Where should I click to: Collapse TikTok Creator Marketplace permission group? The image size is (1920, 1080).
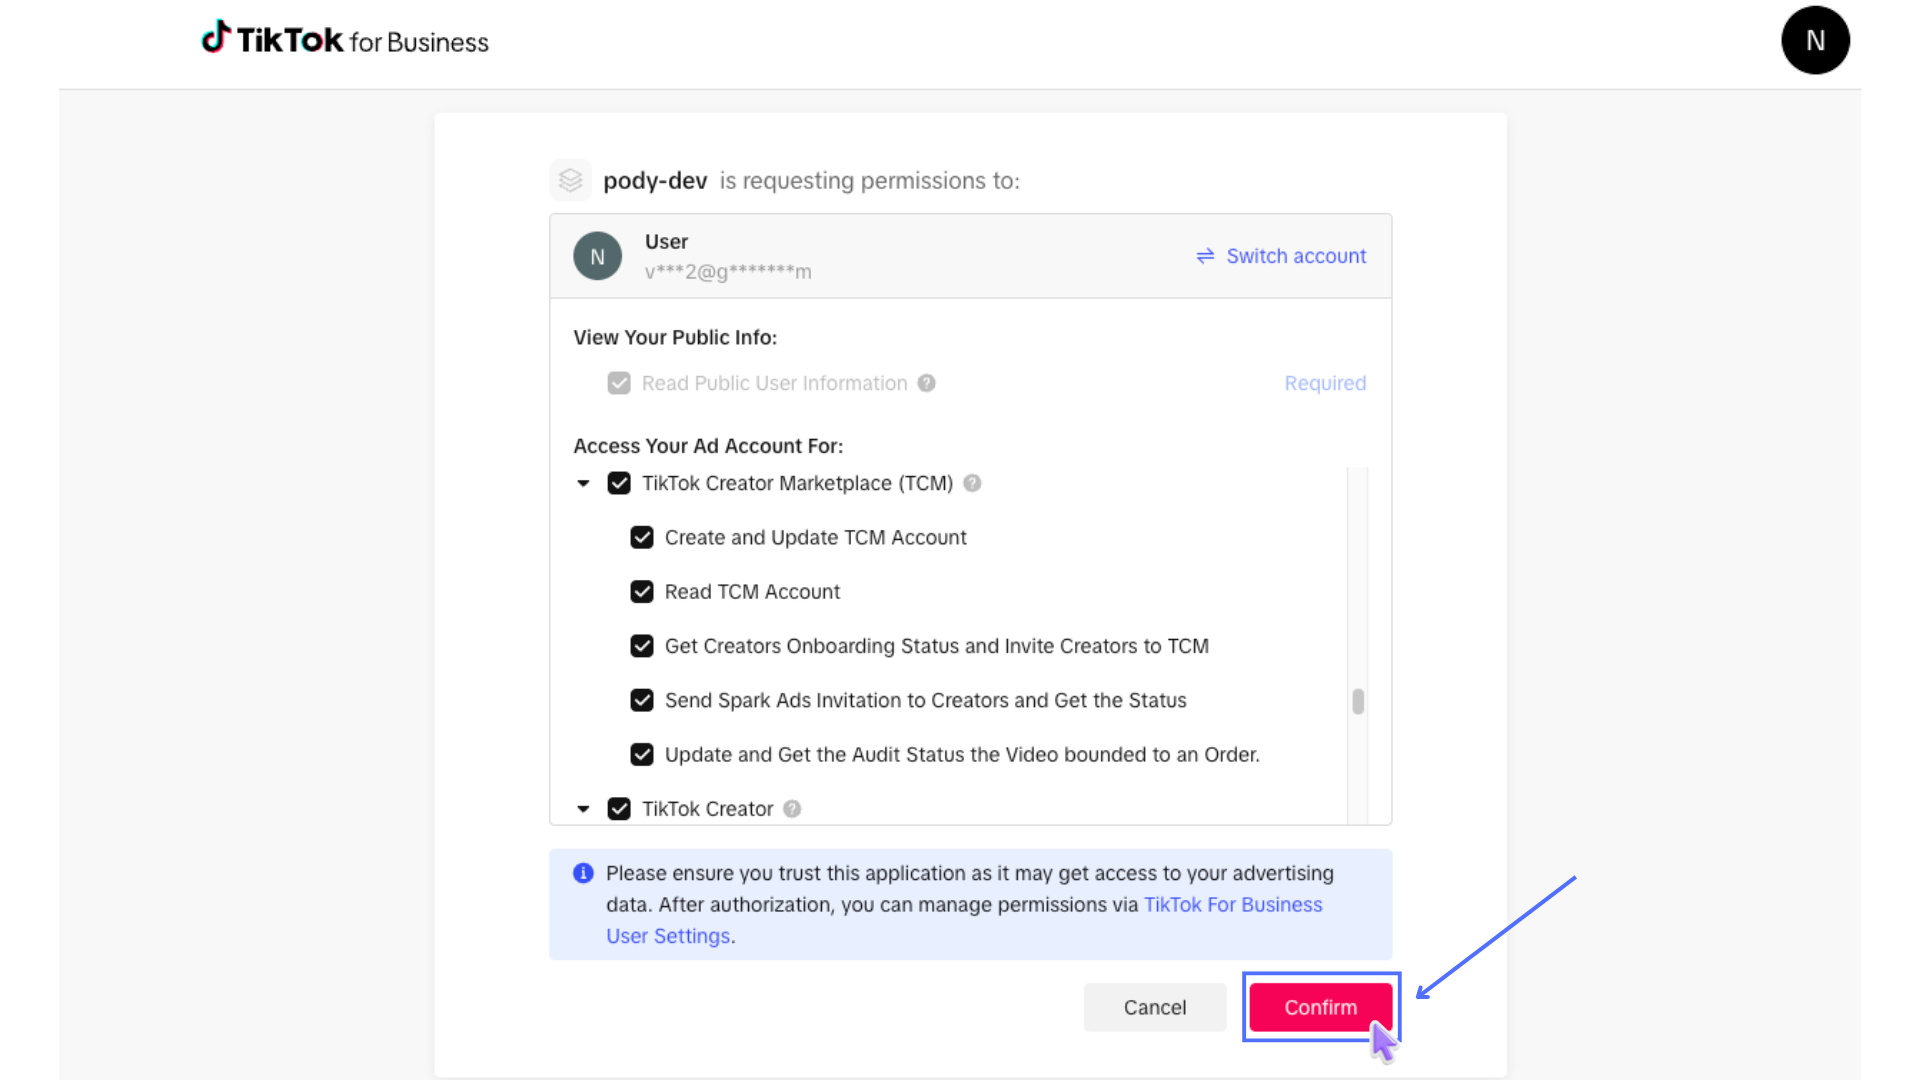pos(583,483)
